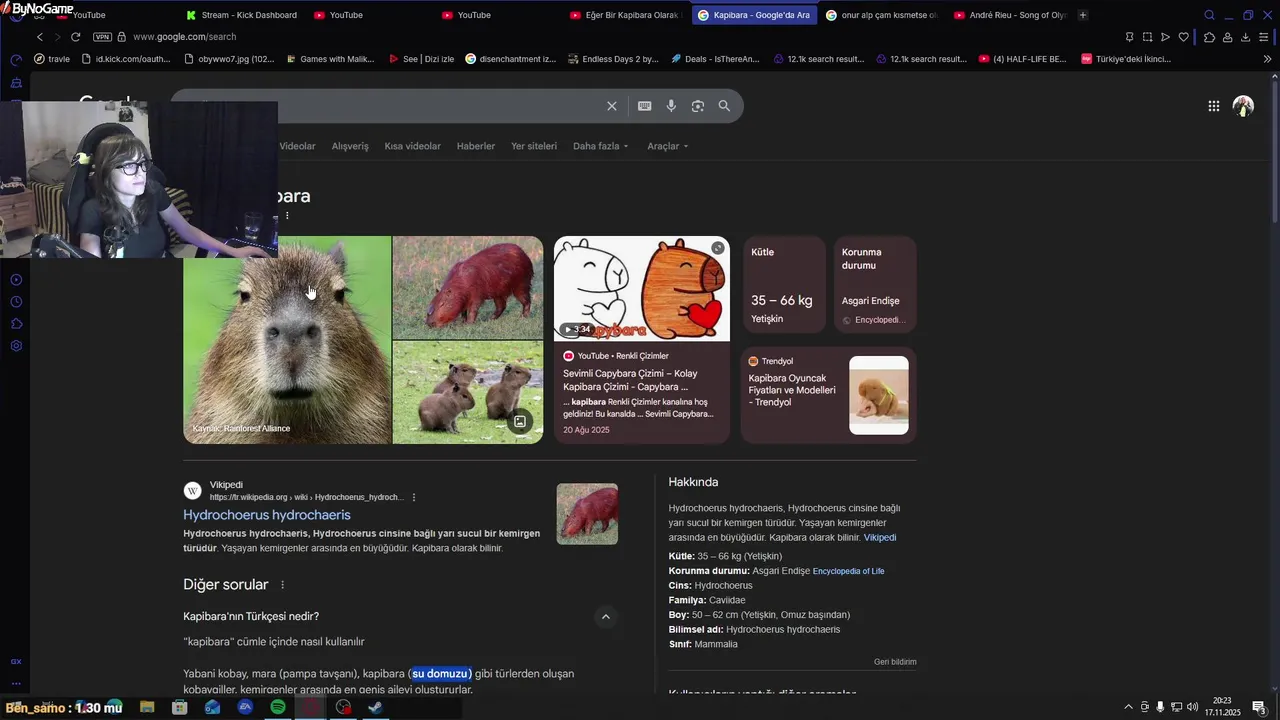The width and height of the screenshot is (1280, 720).
Task: Open the Korunma durumu card
Action: point(875,285)
